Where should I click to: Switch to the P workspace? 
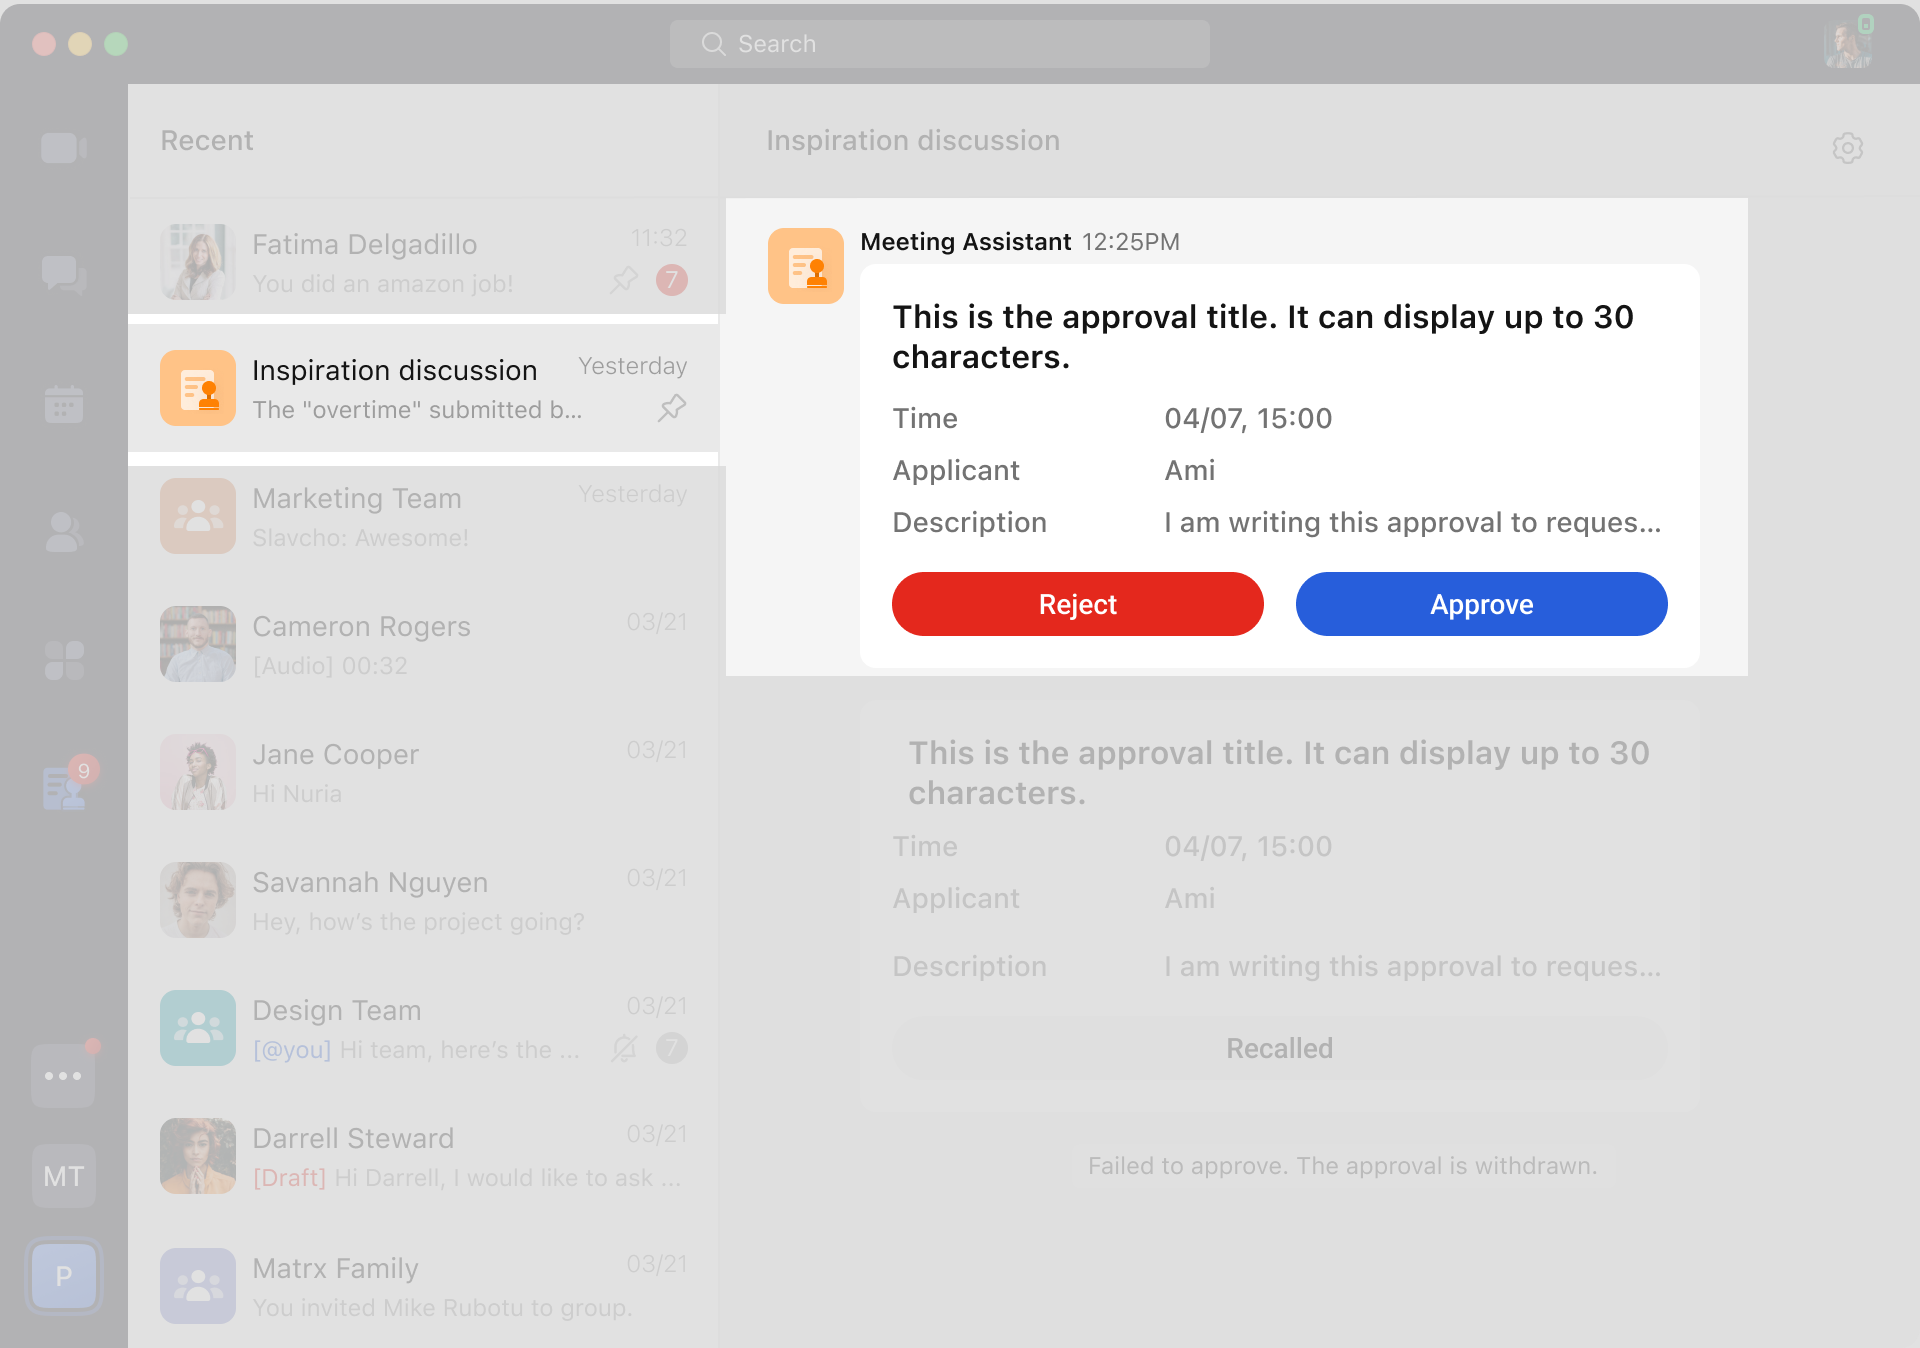pos(63,1276)
